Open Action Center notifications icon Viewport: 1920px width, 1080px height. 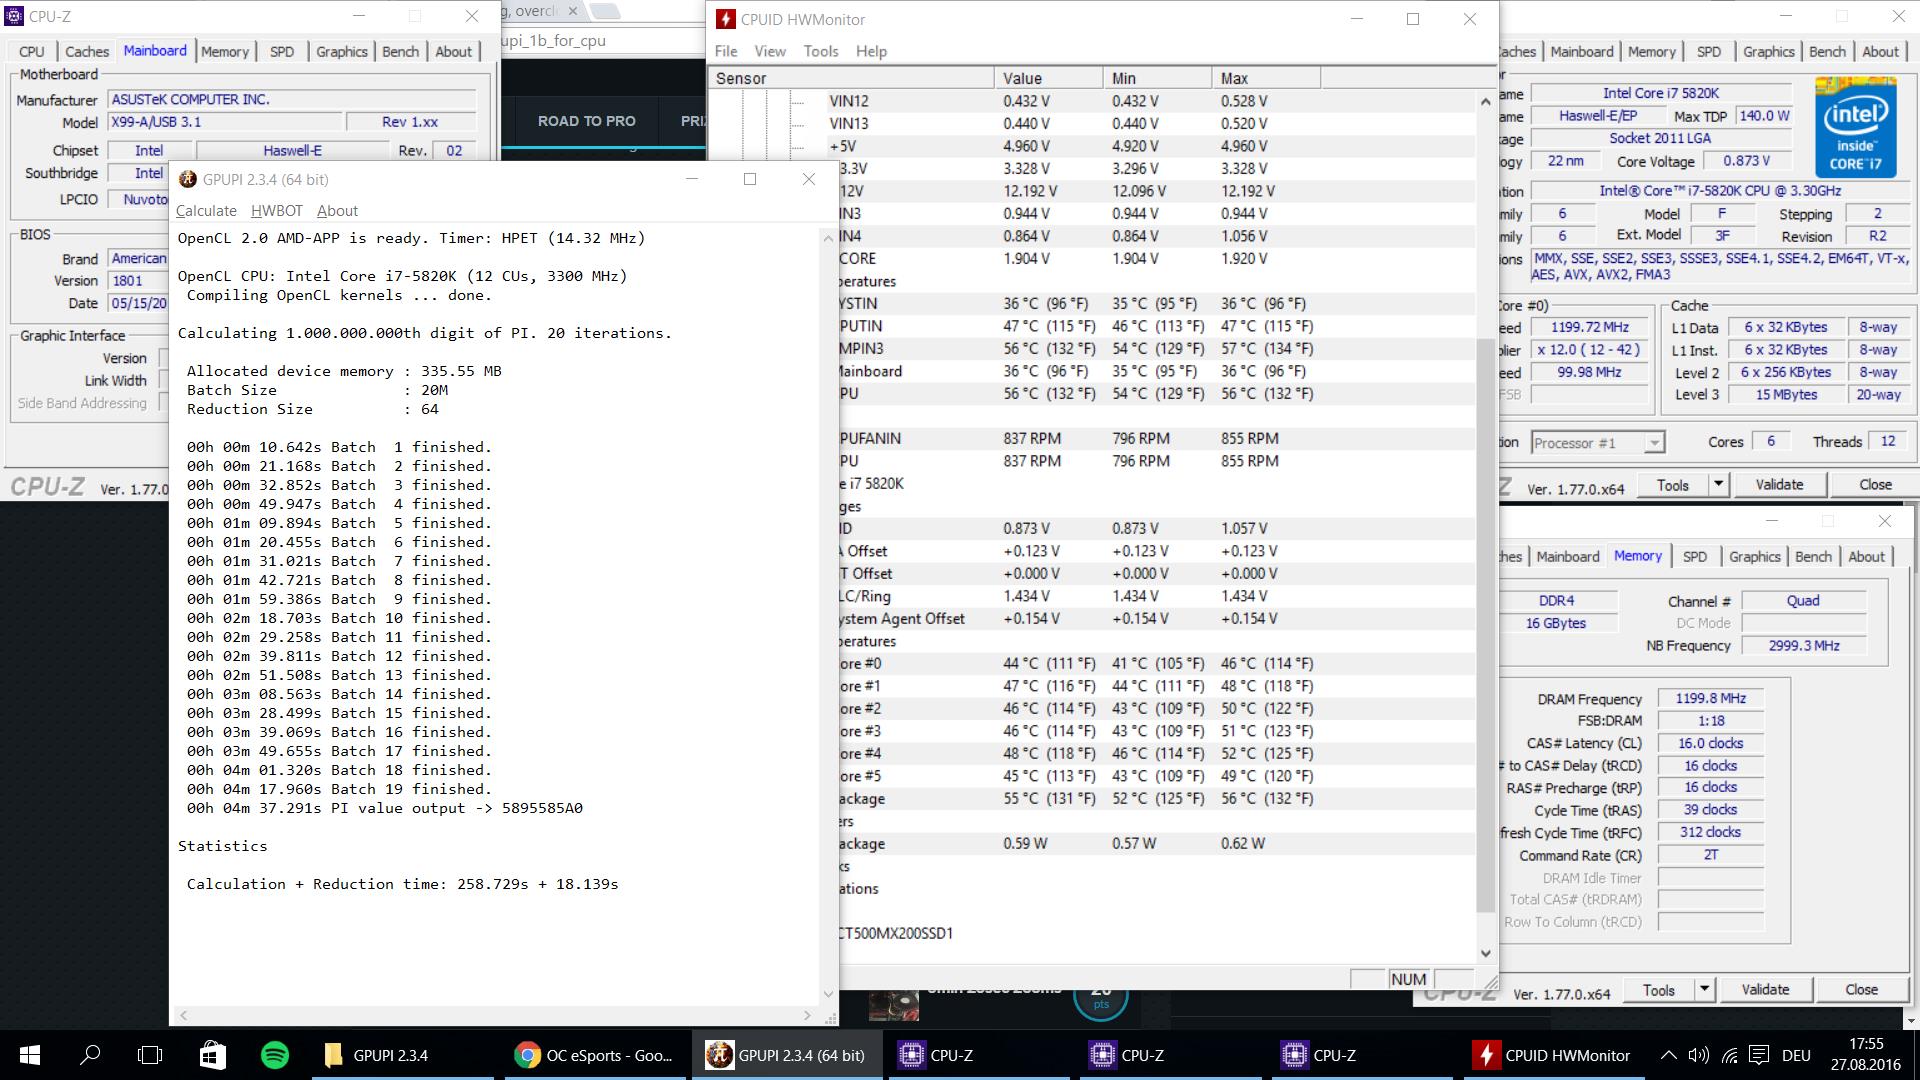coord(1761,1055)
